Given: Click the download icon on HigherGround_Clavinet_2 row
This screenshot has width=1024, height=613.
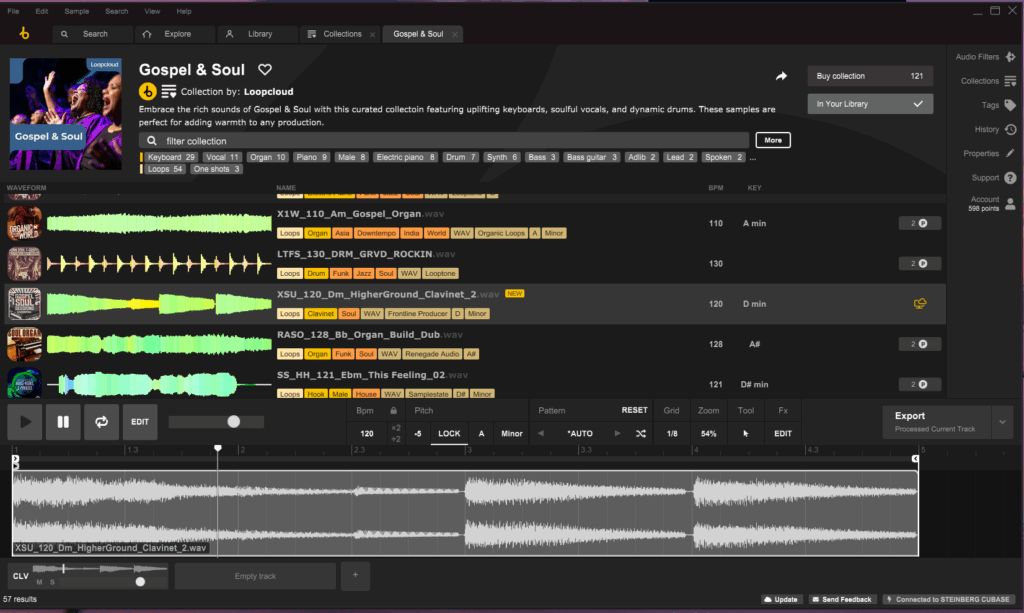Looking at the screenshot, I should 920,303.
